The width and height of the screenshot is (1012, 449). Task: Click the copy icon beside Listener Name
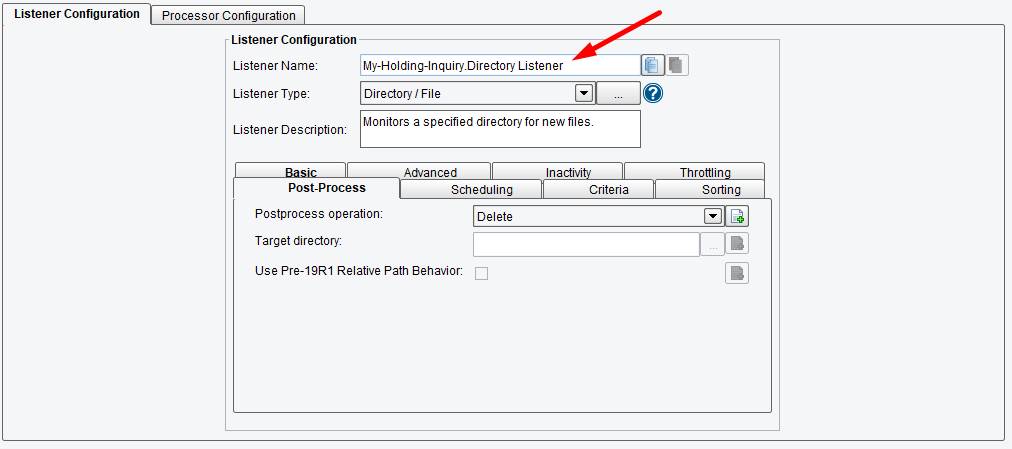tap(653, 65)
